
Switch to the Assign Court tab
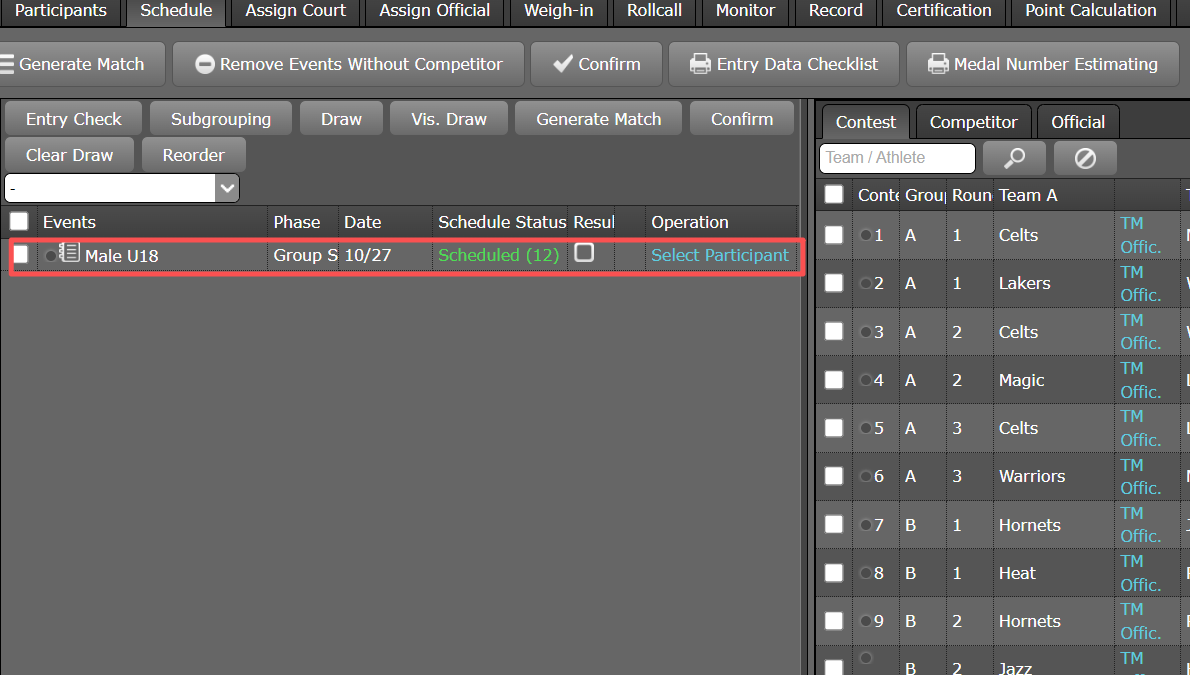[295, 11]
